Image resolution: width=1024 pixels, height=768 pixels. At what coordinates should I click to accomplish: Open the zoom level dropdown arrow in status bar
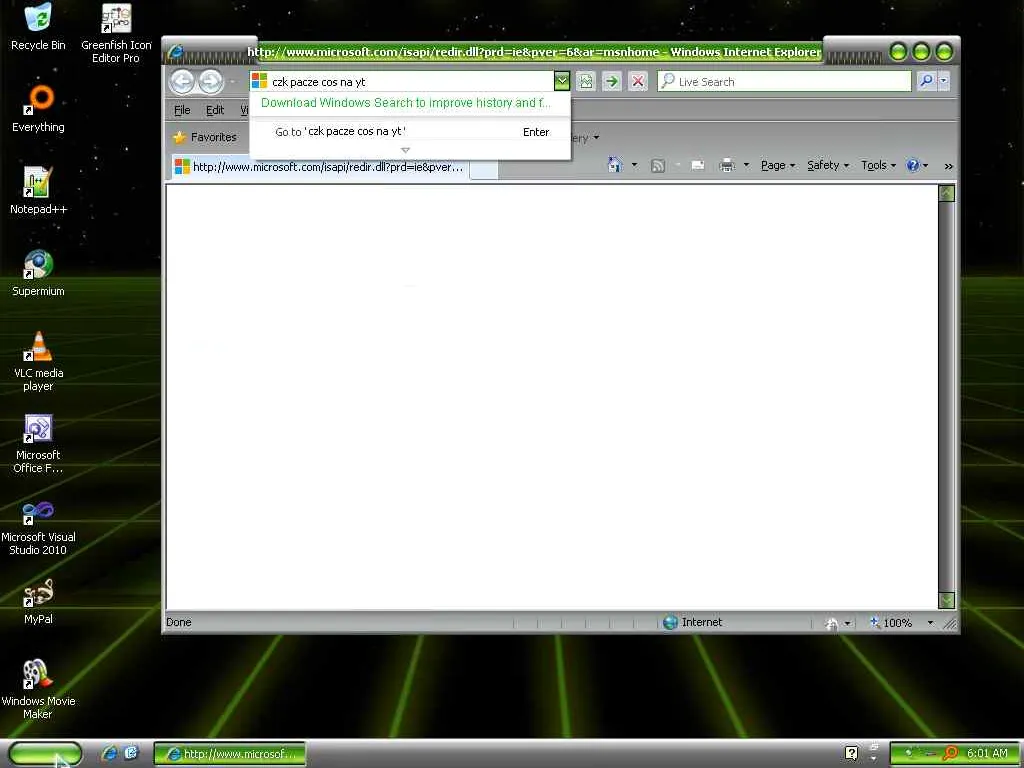tap(931, 623)
